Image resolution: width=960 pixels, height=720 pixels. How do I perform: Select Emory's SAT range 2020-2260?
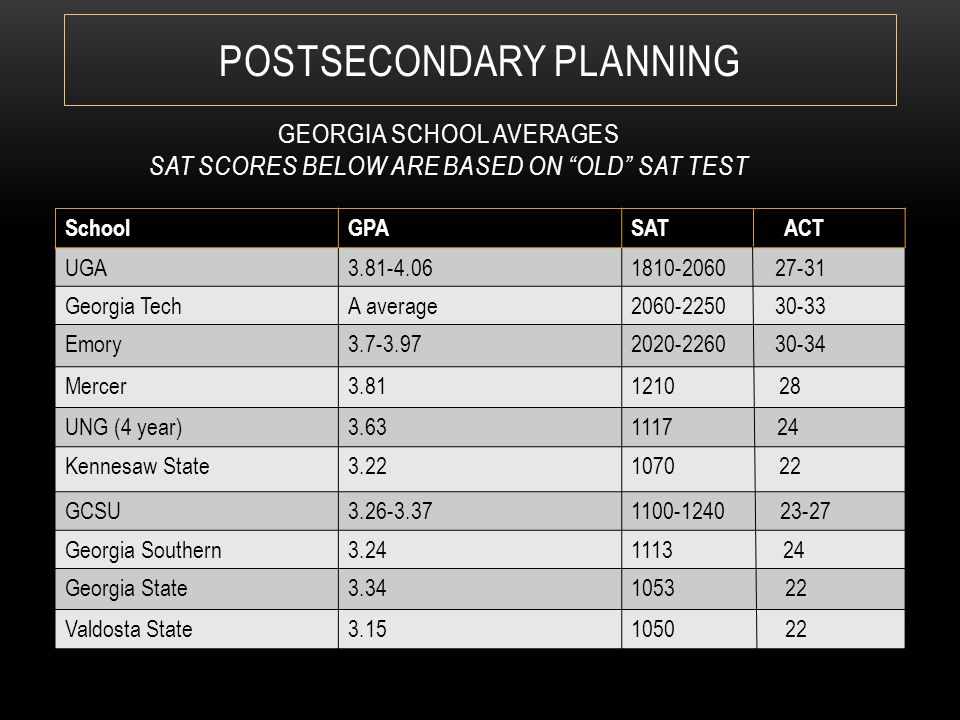(x=688, y=345)
